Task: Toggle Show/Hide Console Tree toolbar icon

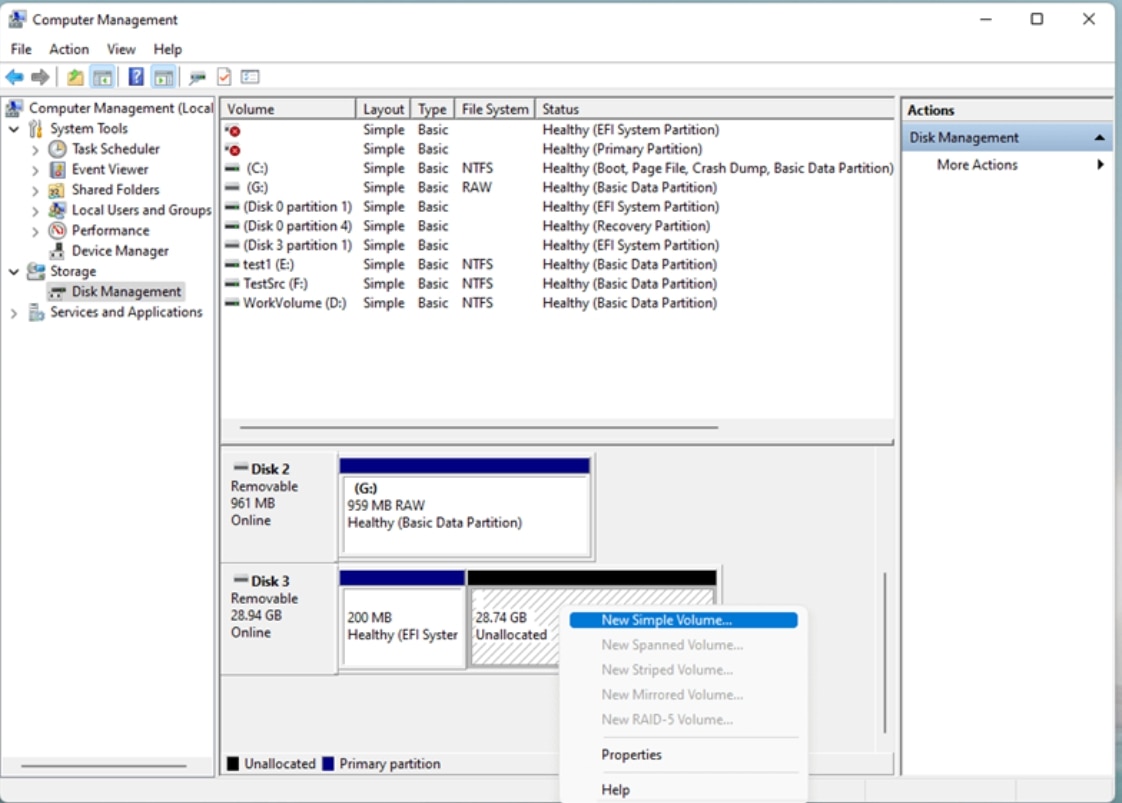Action: 102,77
